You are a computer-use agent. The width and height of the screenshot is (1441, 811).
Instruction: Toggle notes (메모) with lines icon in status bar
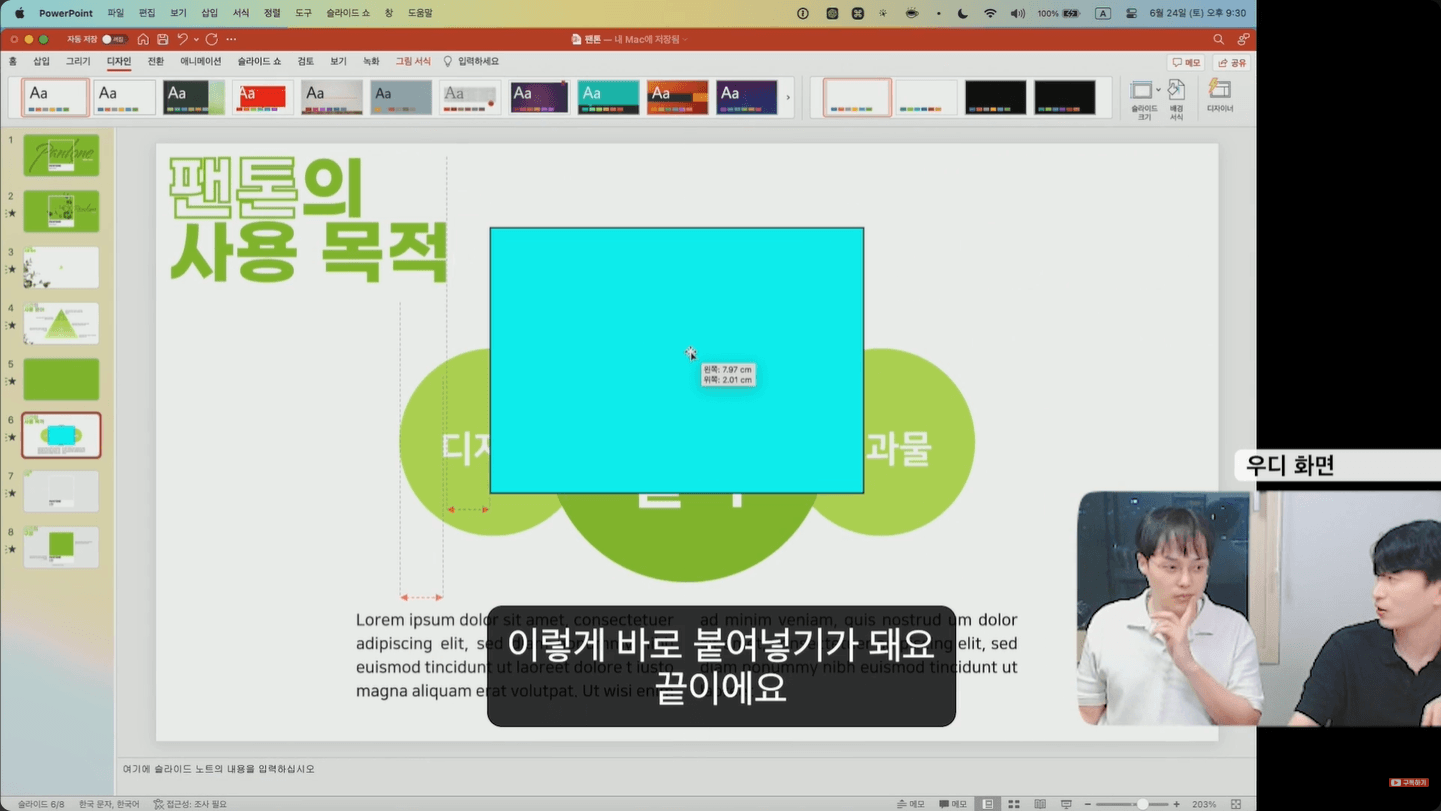[910, 804]
